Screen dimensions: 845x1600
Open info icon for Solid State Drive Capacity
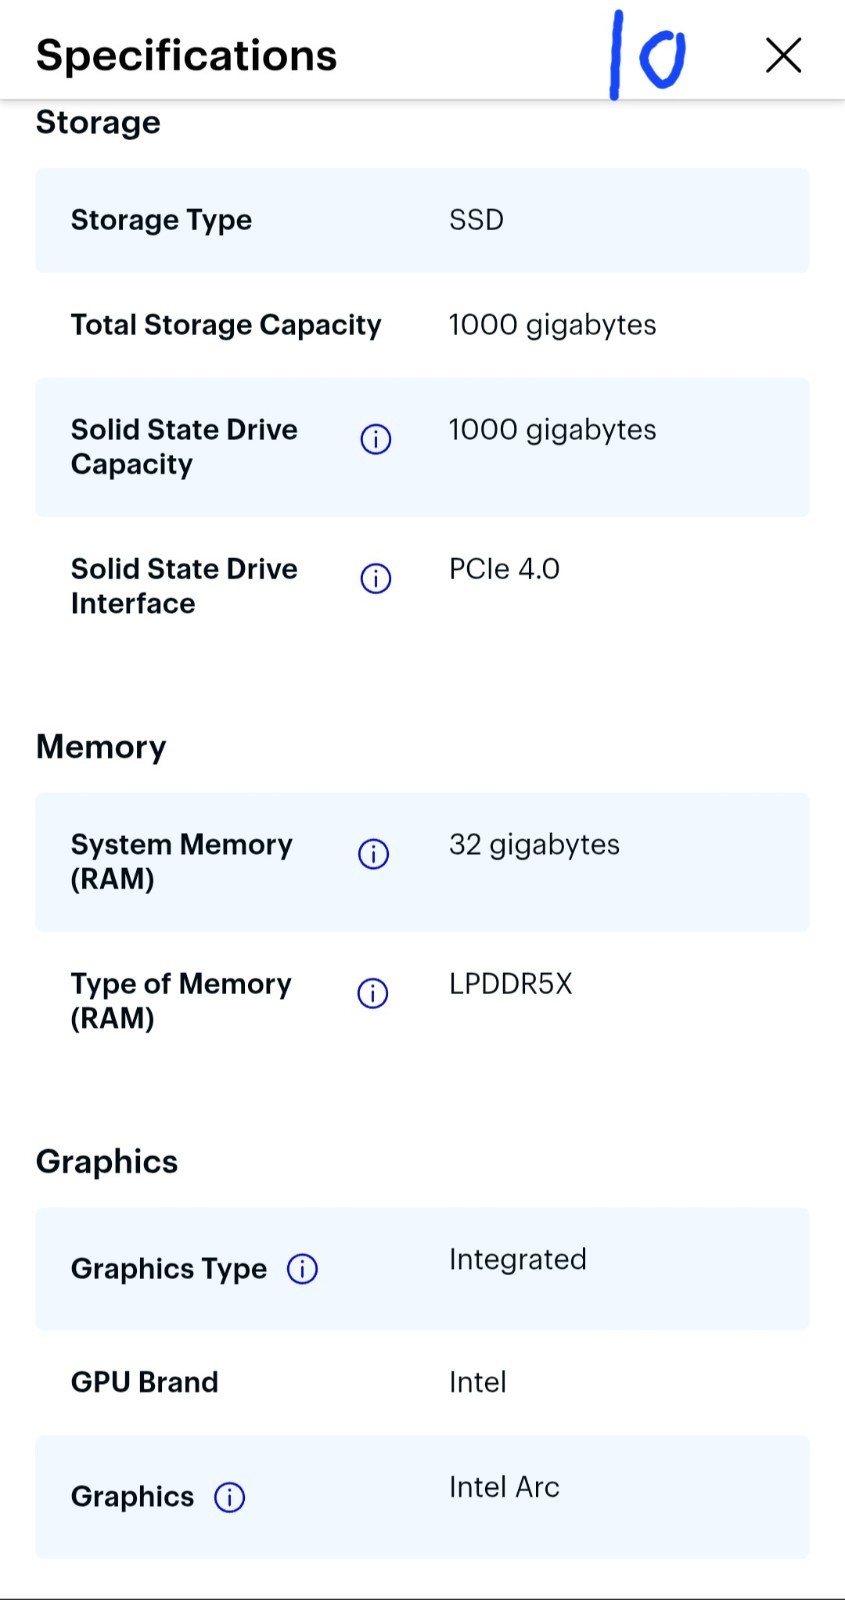click(376, 439)
